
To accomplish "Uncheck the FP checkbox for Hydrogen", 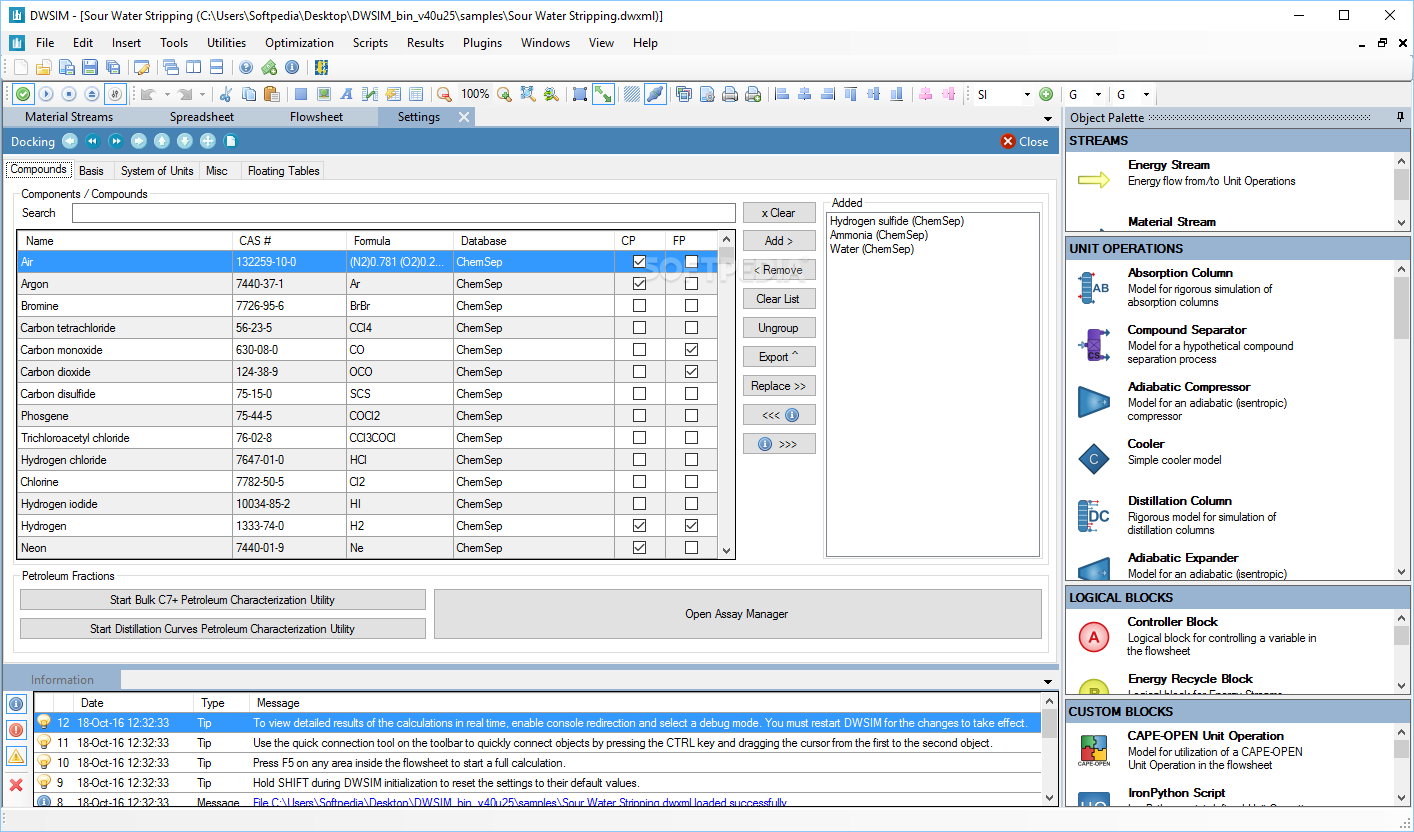I will point(691,526).
